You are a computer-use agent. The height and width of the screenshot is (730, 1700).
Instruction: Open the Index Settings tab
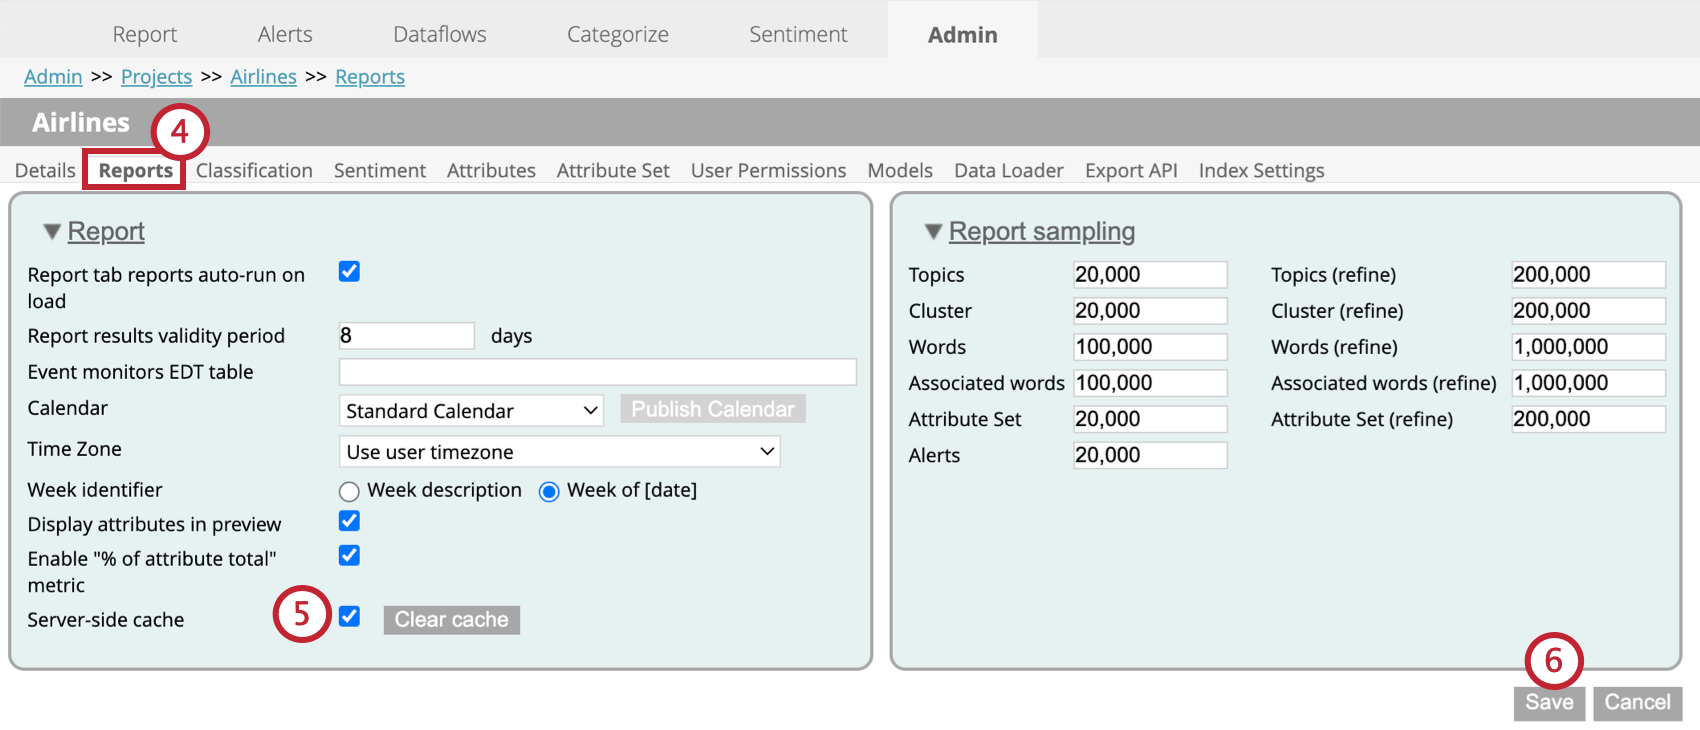pyautogui.click(x=1261, y=171)
